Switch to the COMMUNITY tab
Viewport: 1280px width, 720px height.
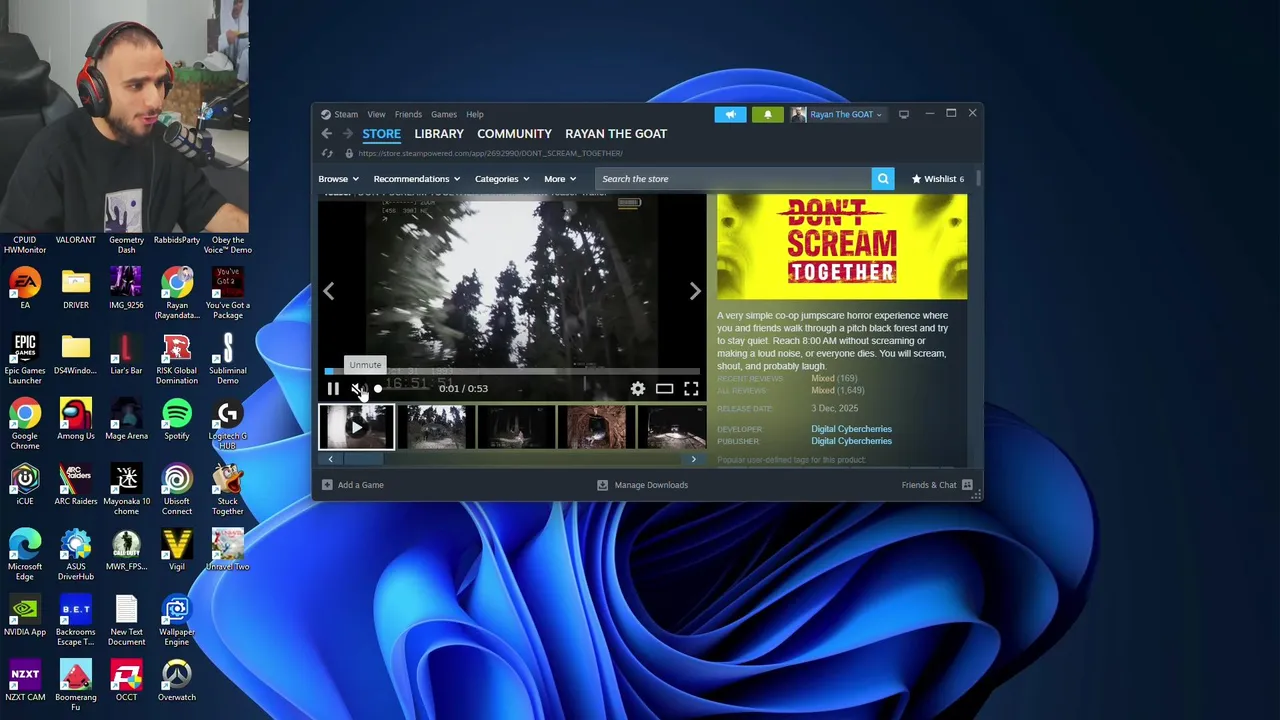(514, 134)
